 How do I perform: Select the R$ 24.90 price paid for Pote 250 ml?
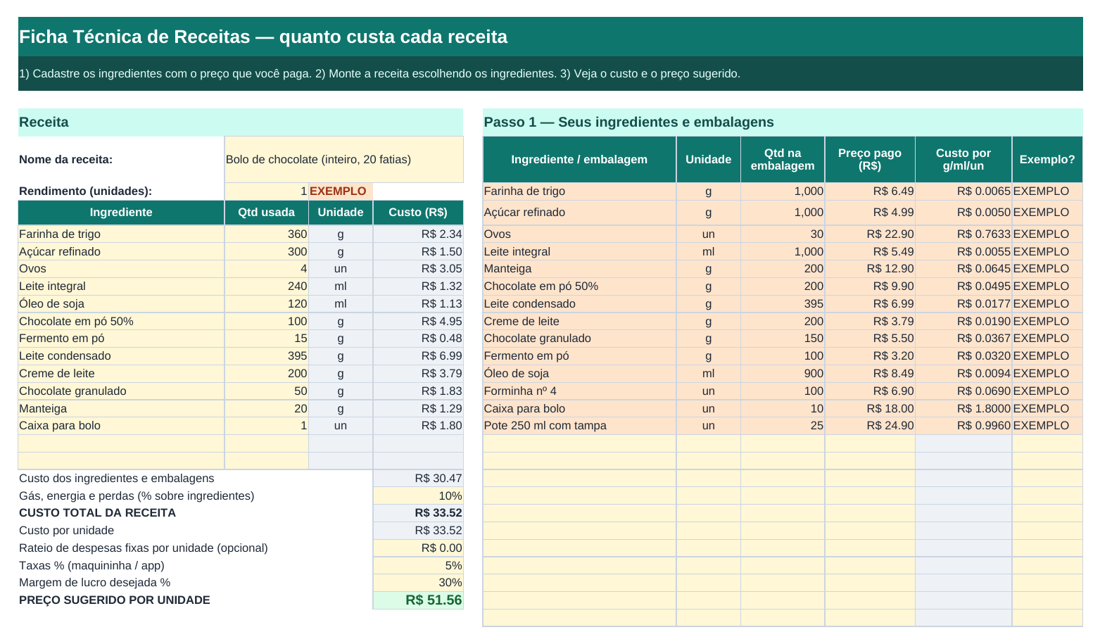click(870, 426)
